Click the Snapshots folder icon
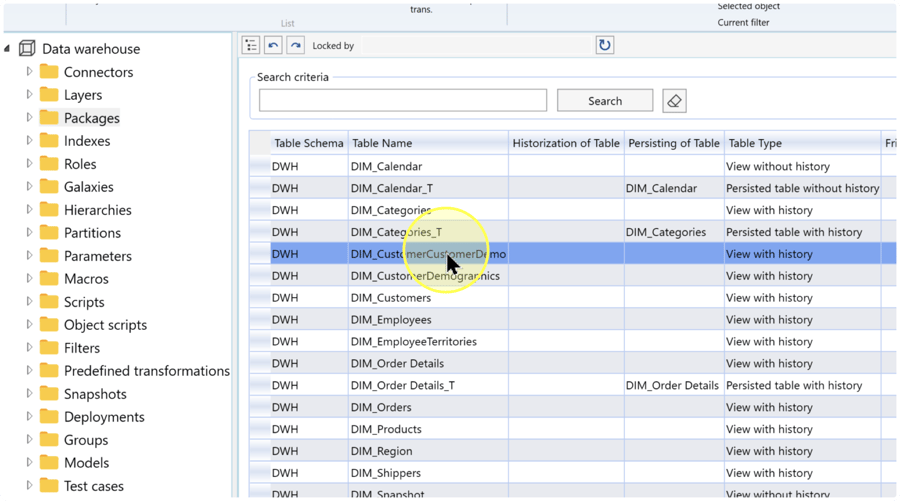The image size is (900, 501). 49,394
